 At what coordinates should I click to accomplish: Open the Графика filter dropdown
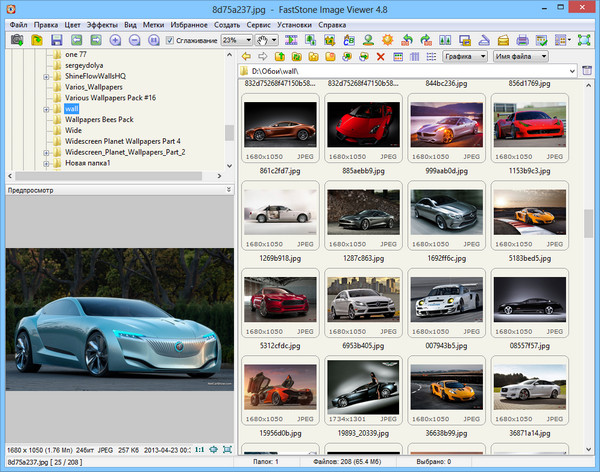[x=465, y=57]
